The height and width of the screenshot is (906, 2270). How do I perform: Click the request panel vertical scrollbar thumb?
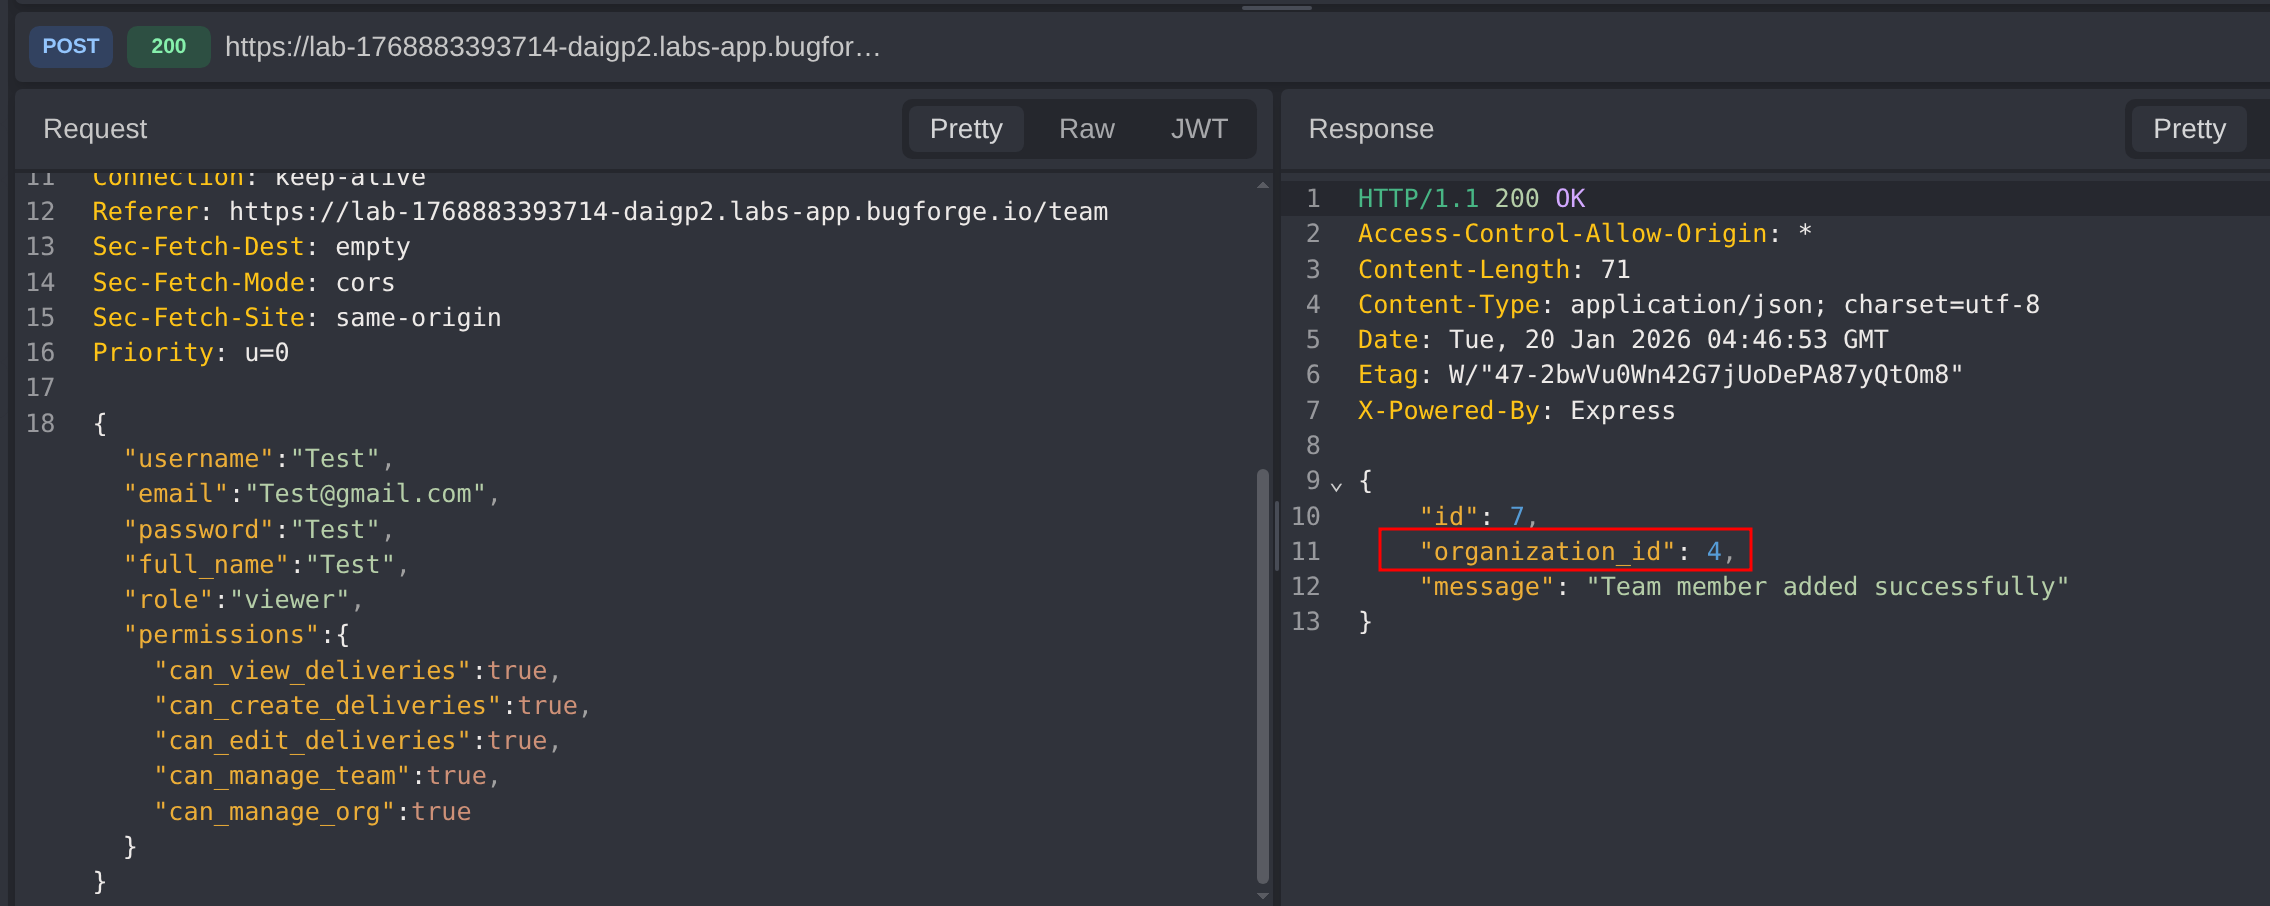click(x=1262, y=670)
